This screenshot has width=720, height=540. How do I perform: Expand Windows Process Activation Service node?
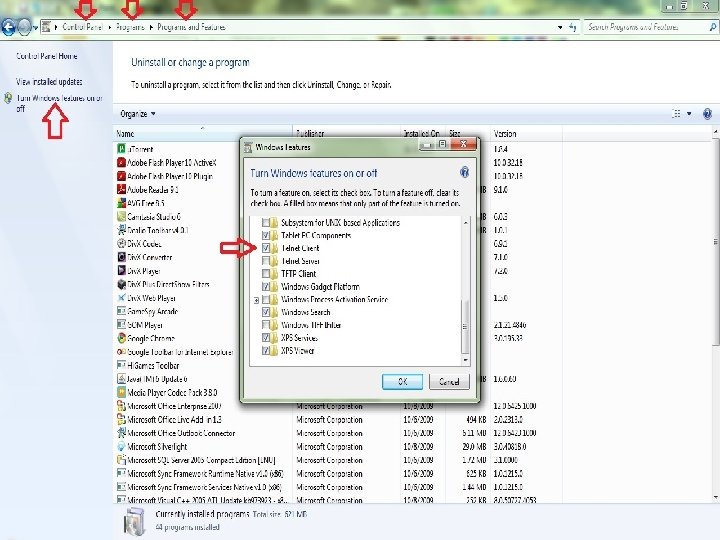click(256, 300)
